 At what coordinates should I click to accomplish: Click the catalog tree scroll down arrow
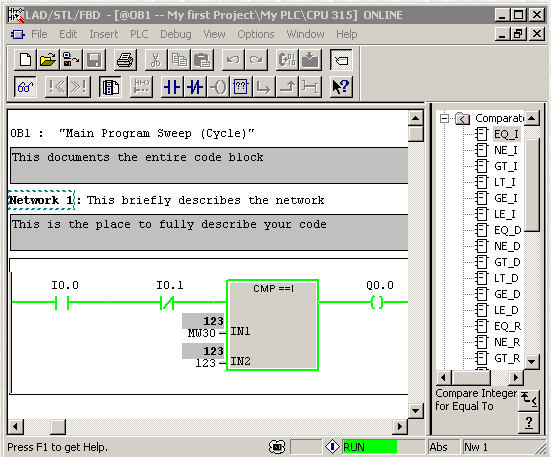[532, 361]
